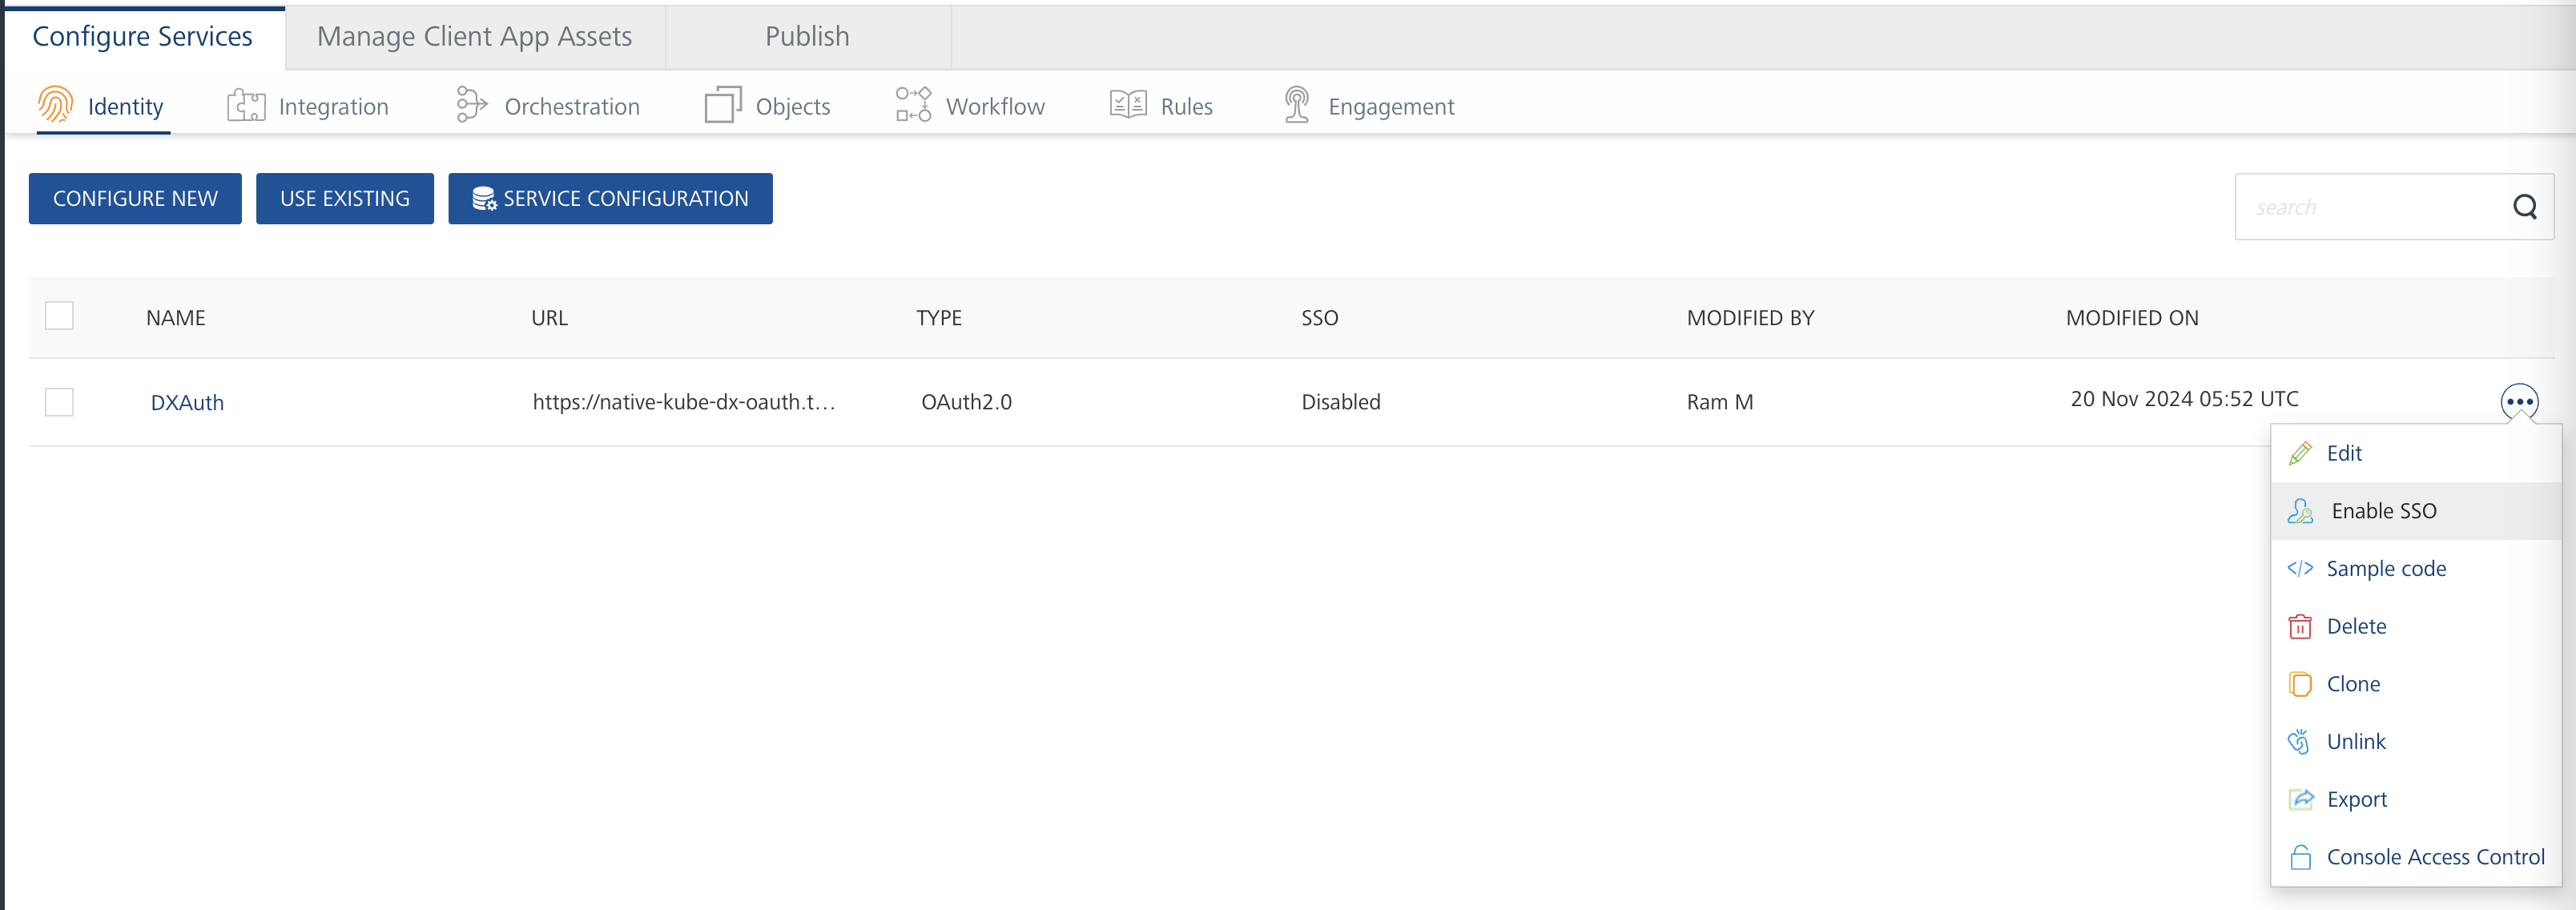The image size is (2576, 910).
Task: Close the DXAuth three-dots options menu
Action: (2518, 402)
